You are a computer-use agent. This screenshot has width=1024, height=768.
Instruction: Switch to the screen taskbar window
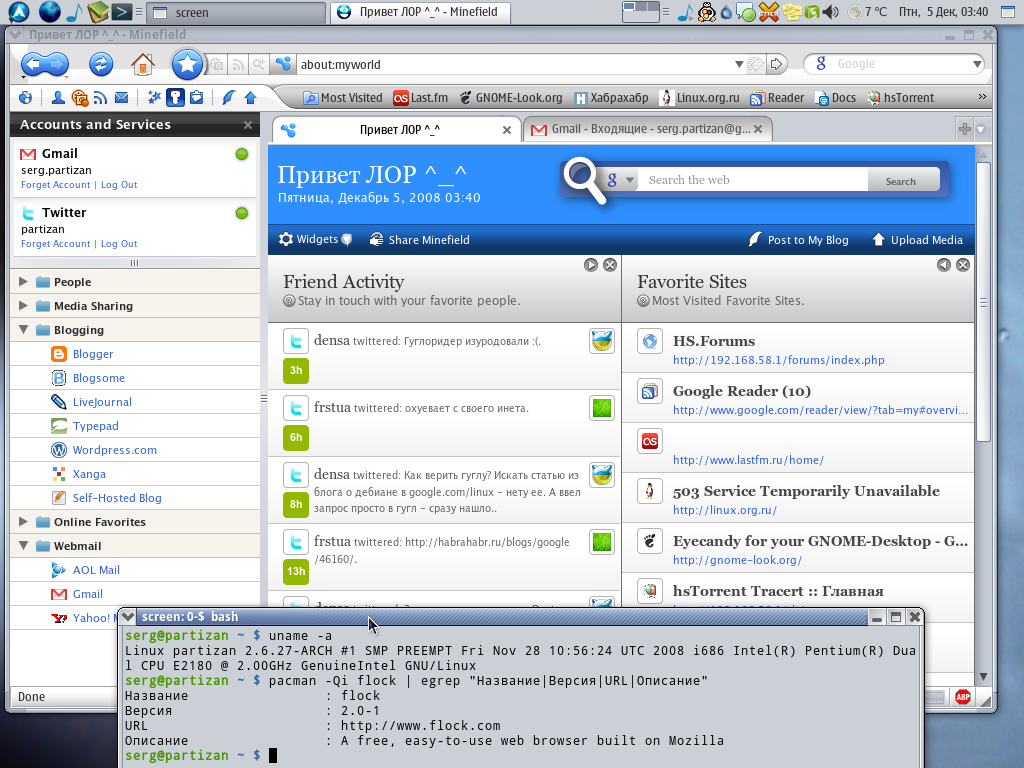pos(236,12)
